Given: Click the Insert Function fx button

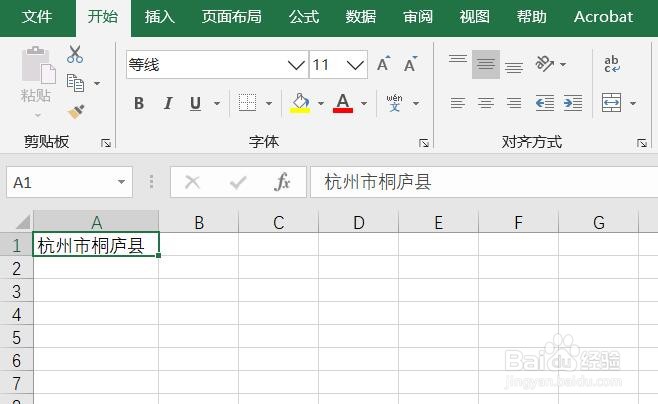Looking at the screenshot, I should pos(282,182).
